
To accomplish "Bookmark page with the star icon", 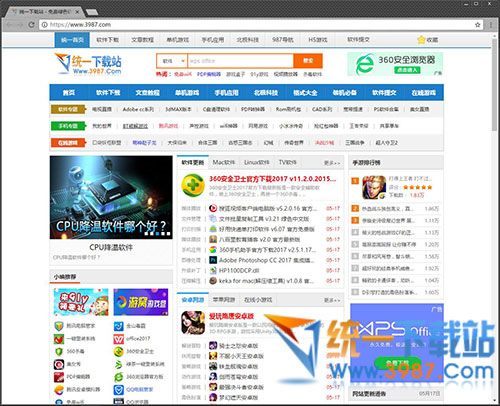I will 478,25.
